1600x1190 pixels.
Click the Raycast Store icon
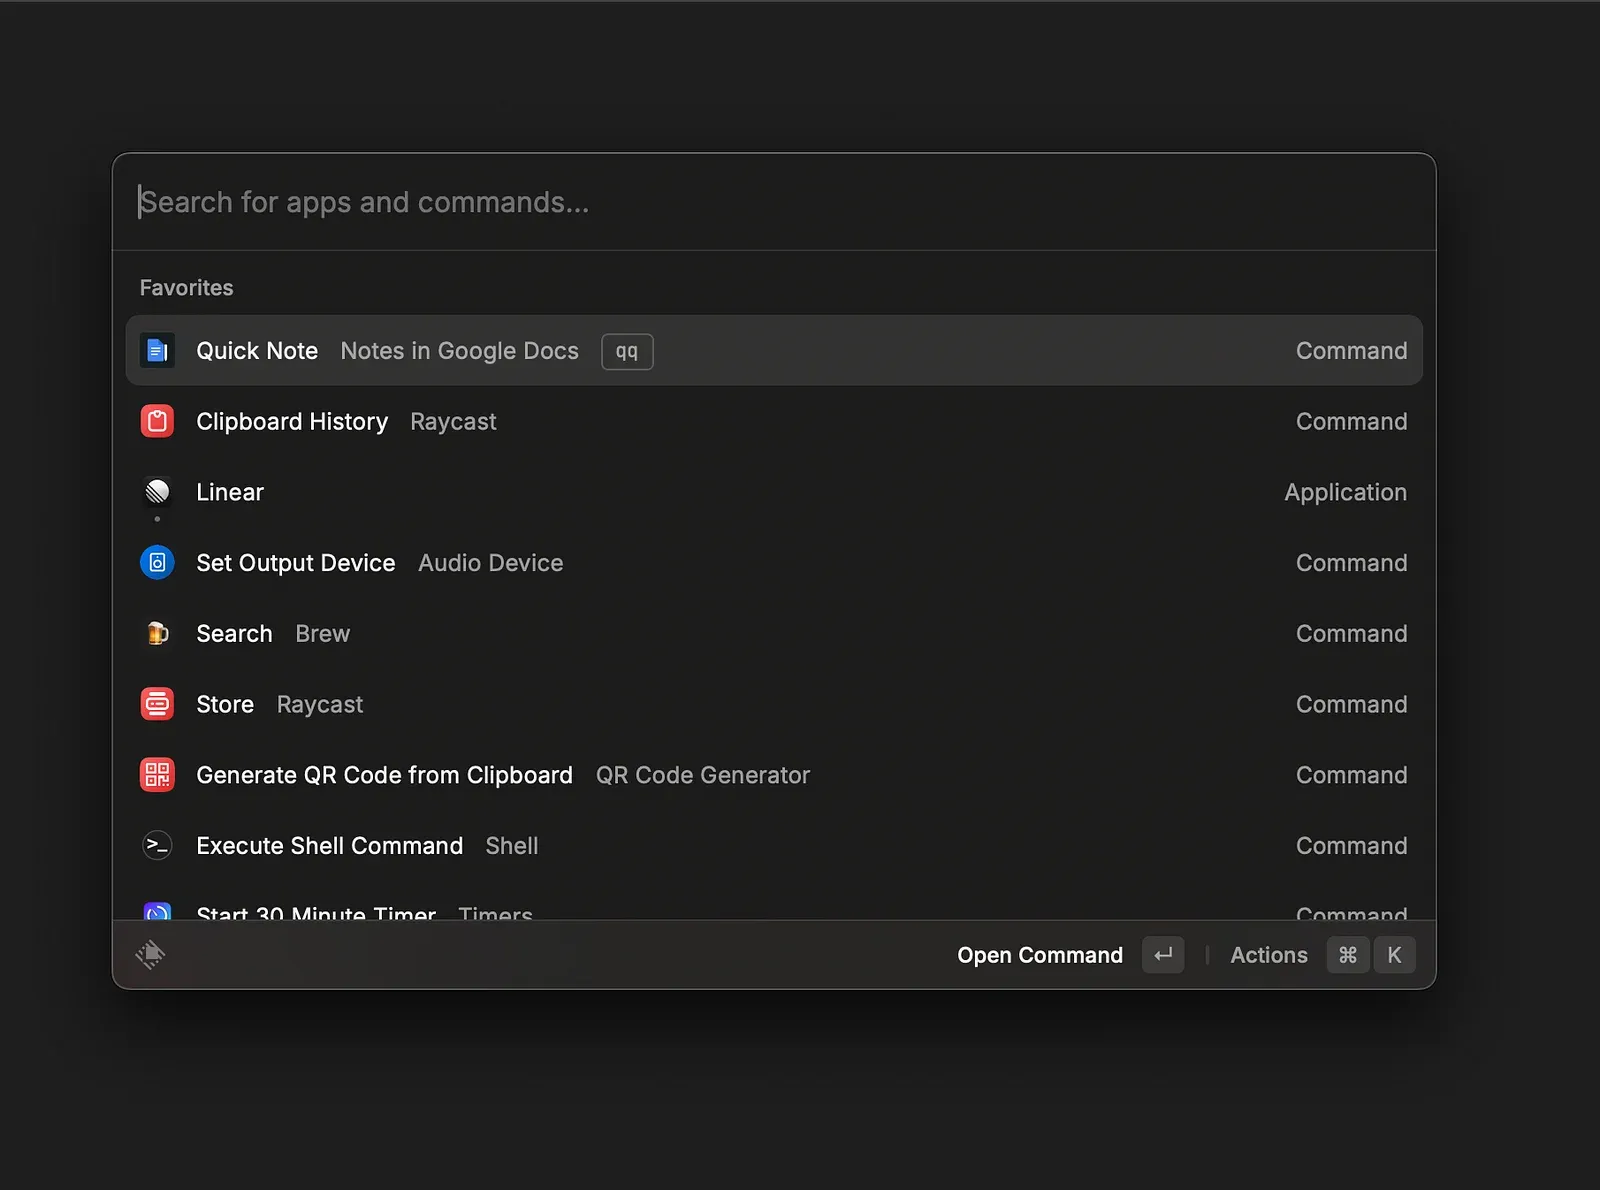[157, 704]
